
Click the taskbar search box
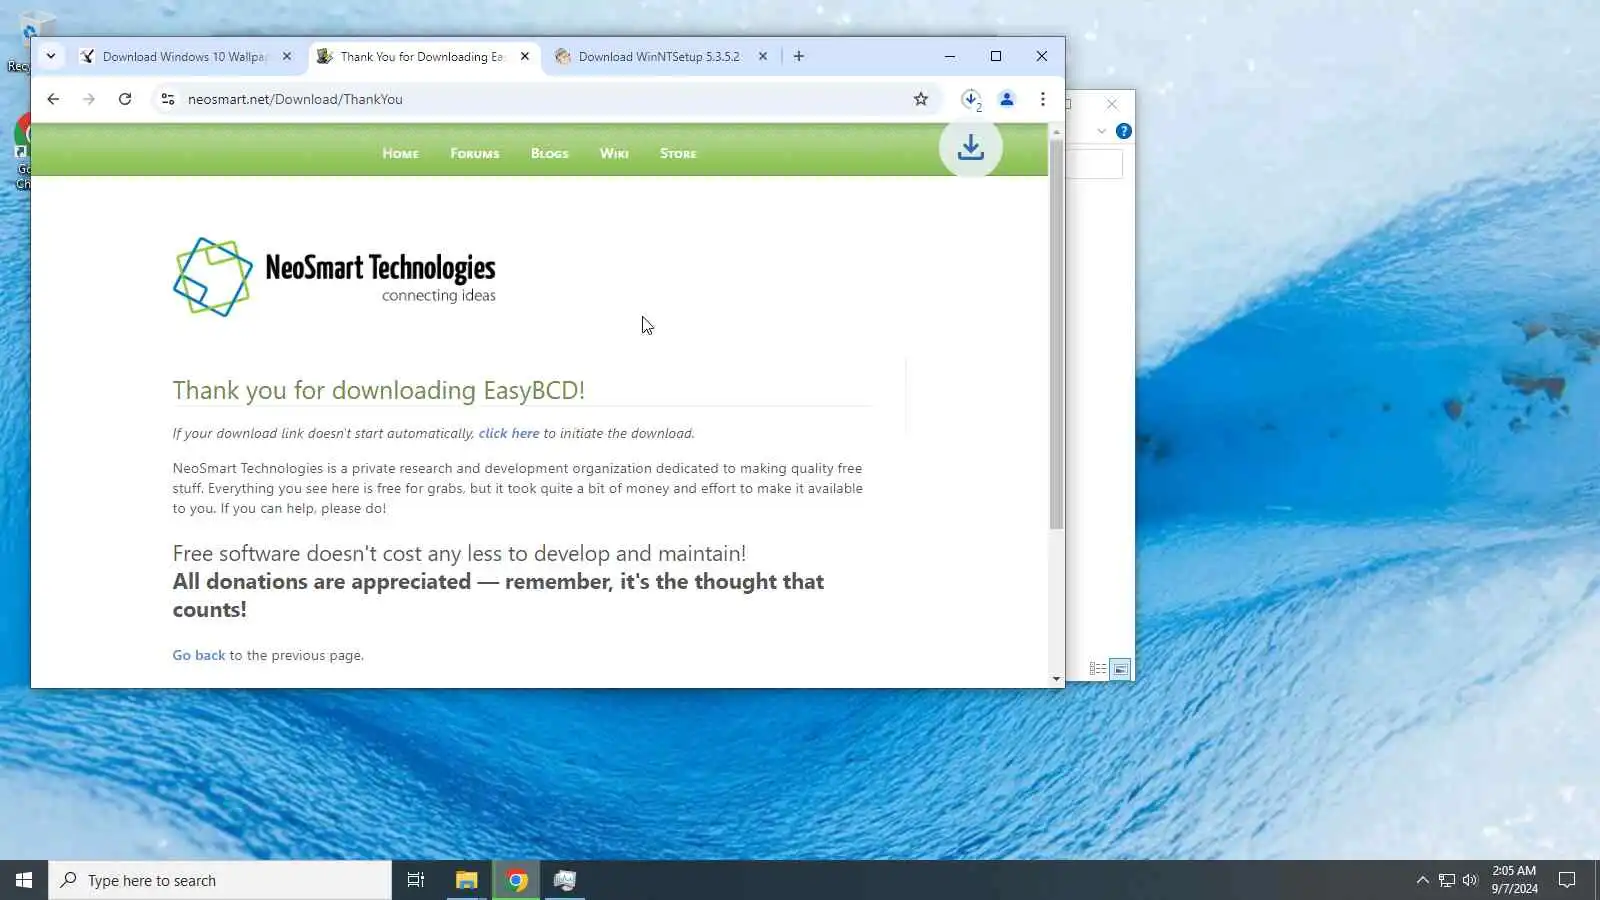click(220, 880)
